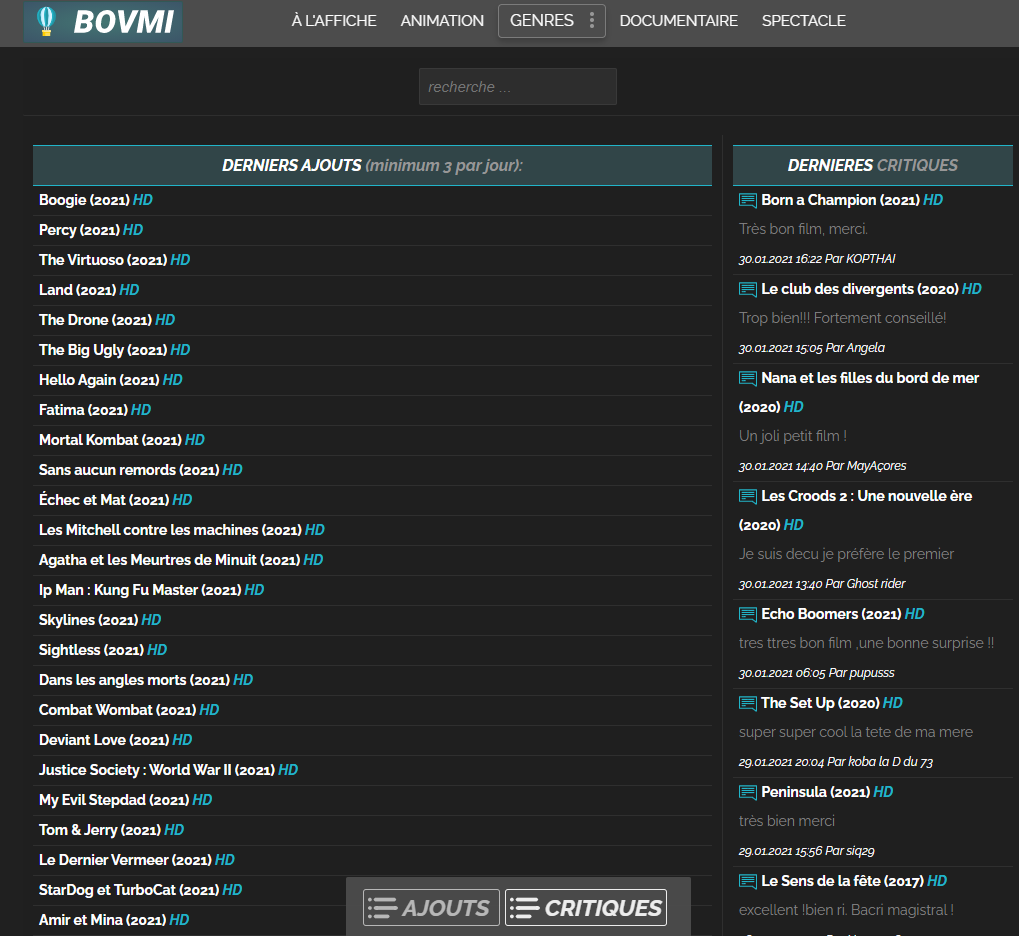The image size is (1019, 936).
Task: Open Born a Champion (2021) review title
Action: tap(852, 200)
